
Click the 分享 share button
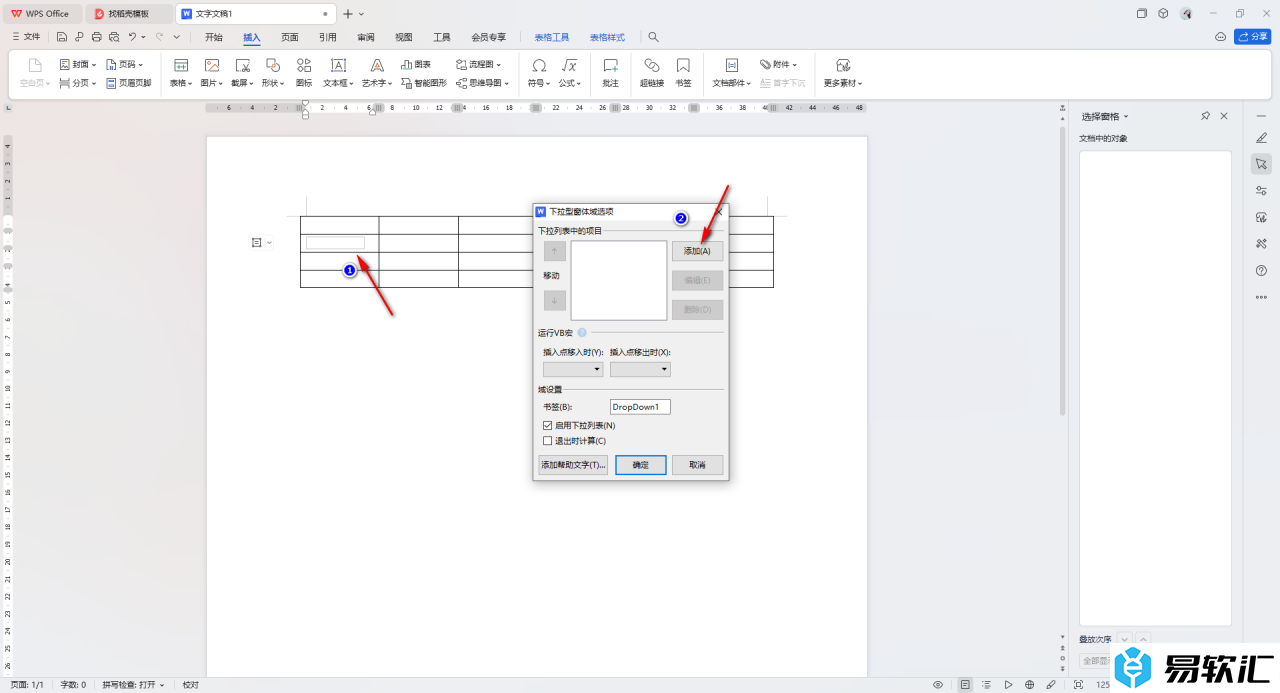(x=1253, y=37)
